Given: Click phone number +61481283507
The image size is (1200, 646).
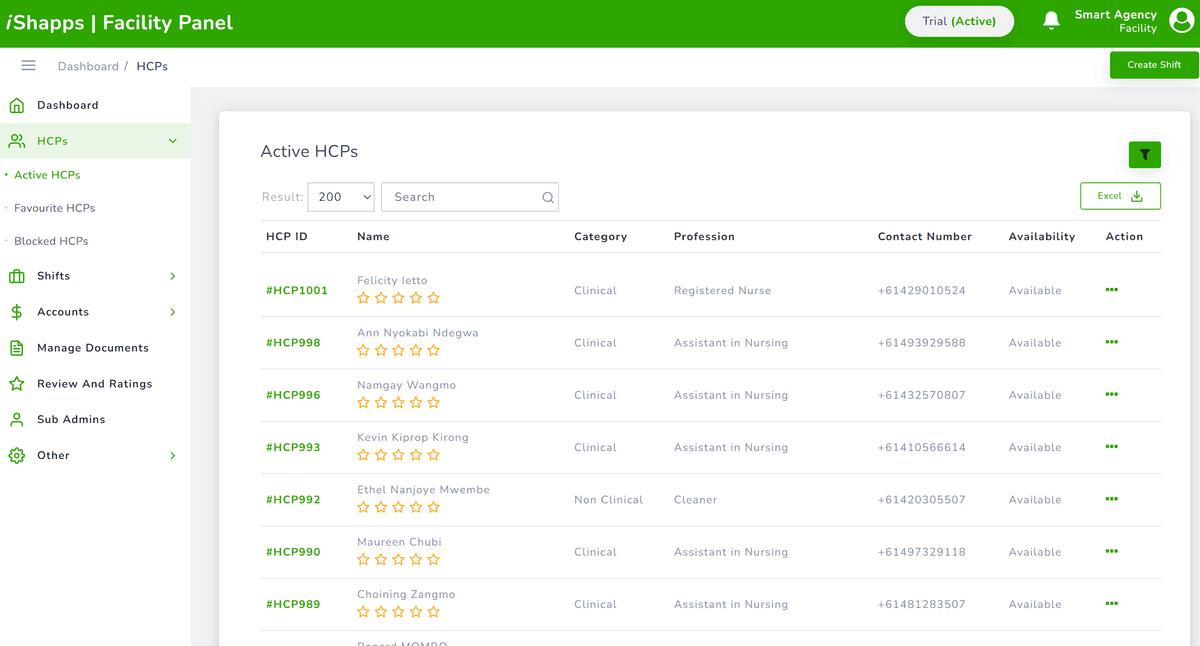Looking at the screenshot, I should tap(922, 605).
